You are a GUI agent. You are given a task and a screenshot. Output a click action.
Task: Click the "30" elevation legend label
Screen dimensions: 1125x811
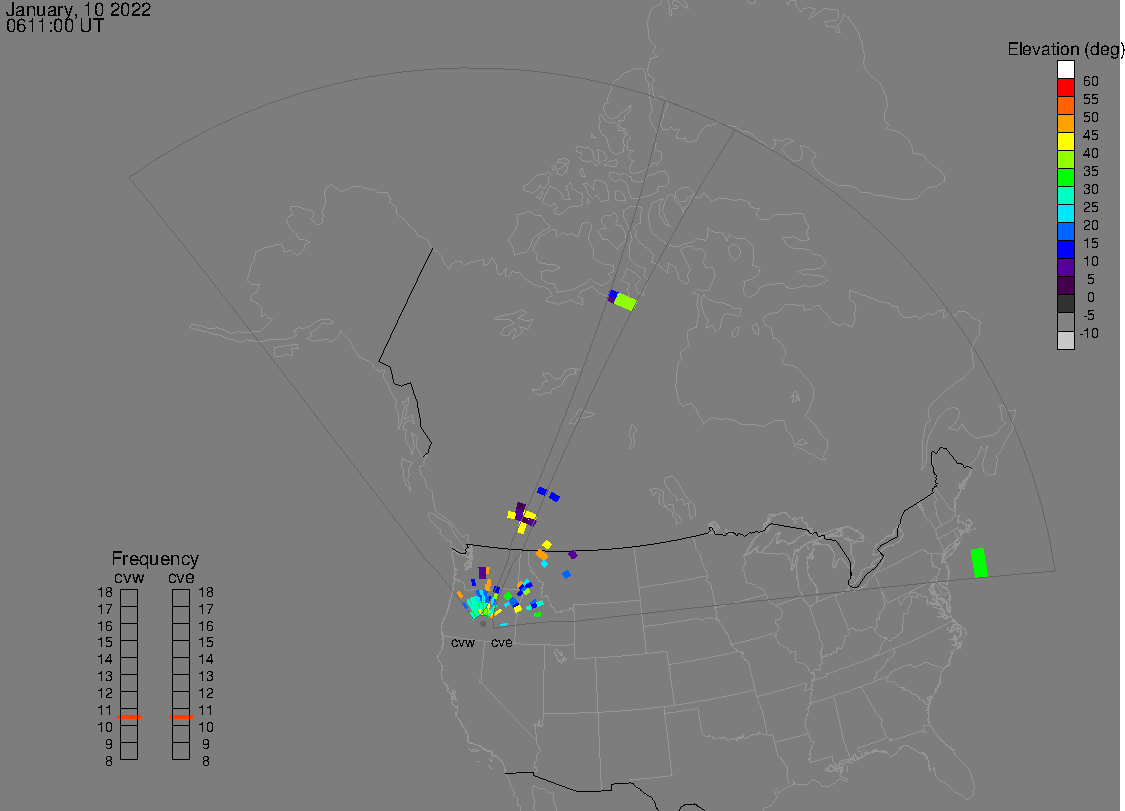pyautogui.click(x=1091, y=189)
